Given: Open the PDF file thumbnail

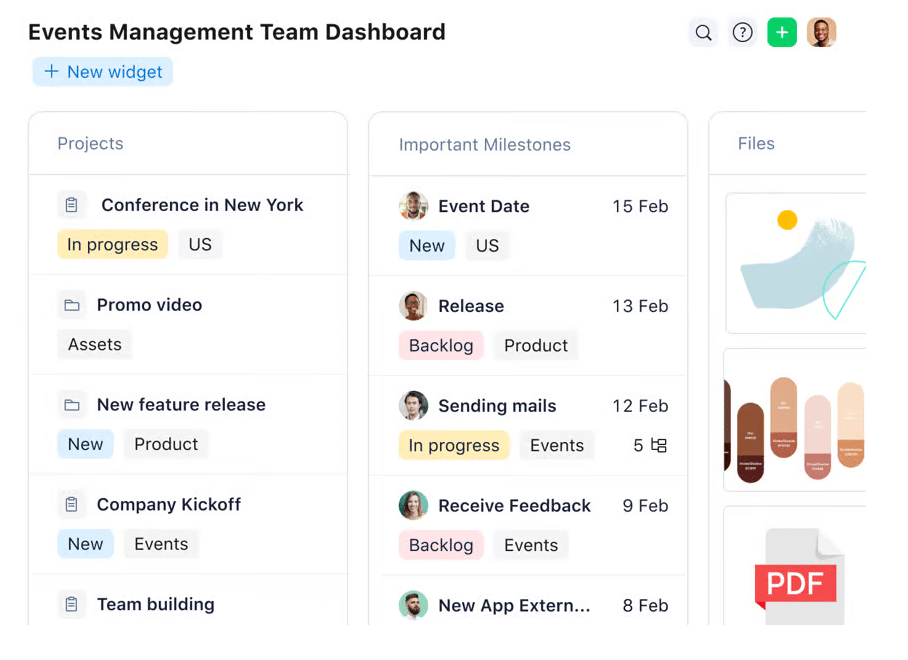Looking at the screenshot, I should click(794, 566).
